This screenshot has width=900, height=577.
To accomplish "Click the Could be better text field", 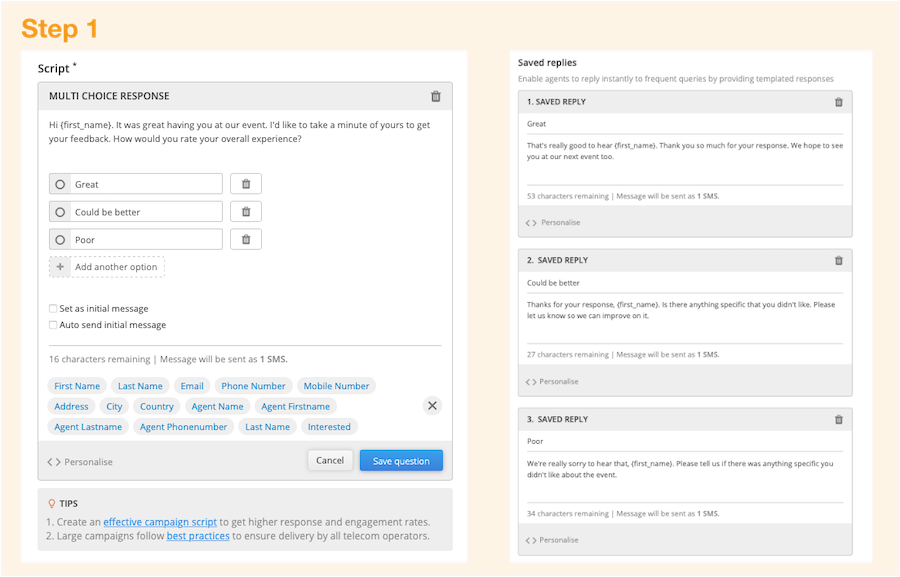I will (x=146, y=212).
